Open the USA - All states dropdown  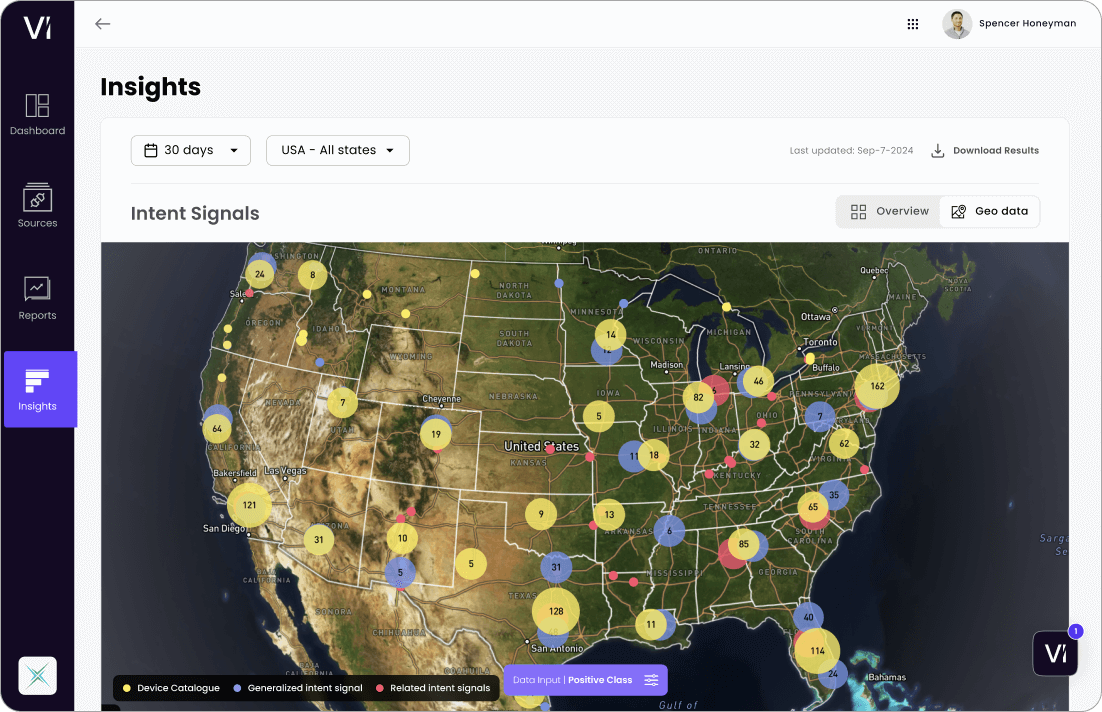point(337,150)
